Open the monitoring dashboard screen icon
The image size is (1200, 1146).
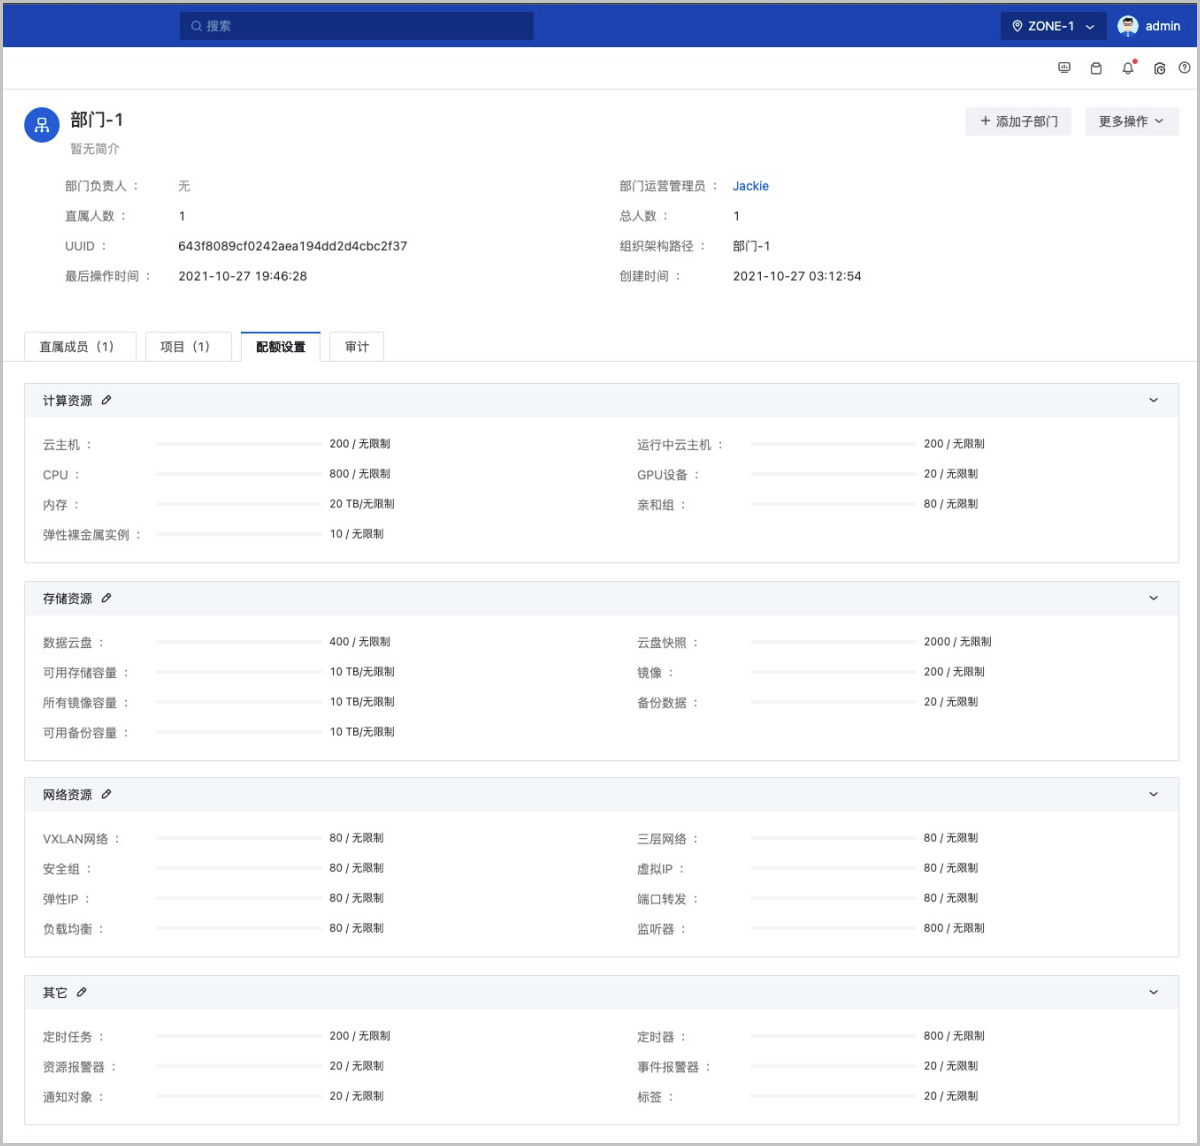point(1064,68)
